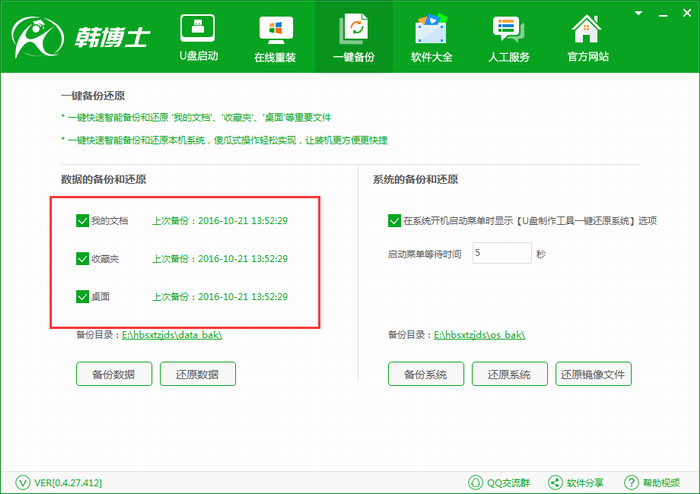Viewport: 700px width, 494px height.
Task: Open the os_bak backup directory link
Action: point(479,335)
